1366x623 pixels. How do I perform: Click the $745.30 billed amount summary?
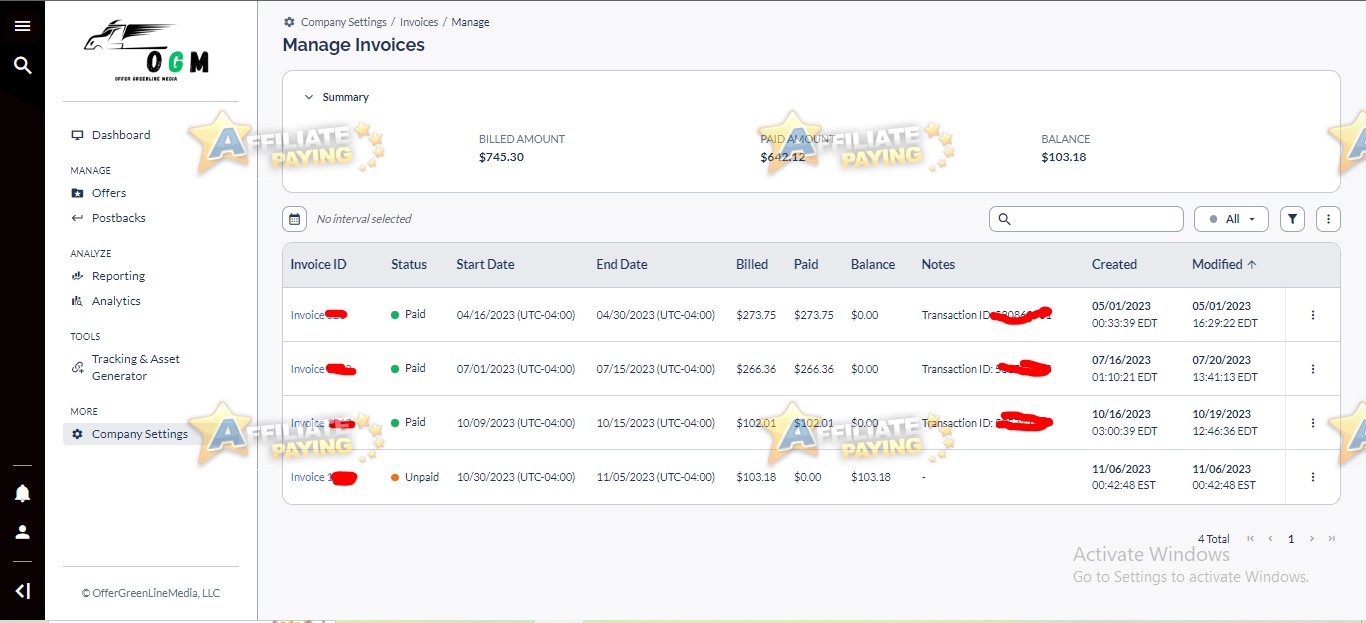click(x=501, y=157)
